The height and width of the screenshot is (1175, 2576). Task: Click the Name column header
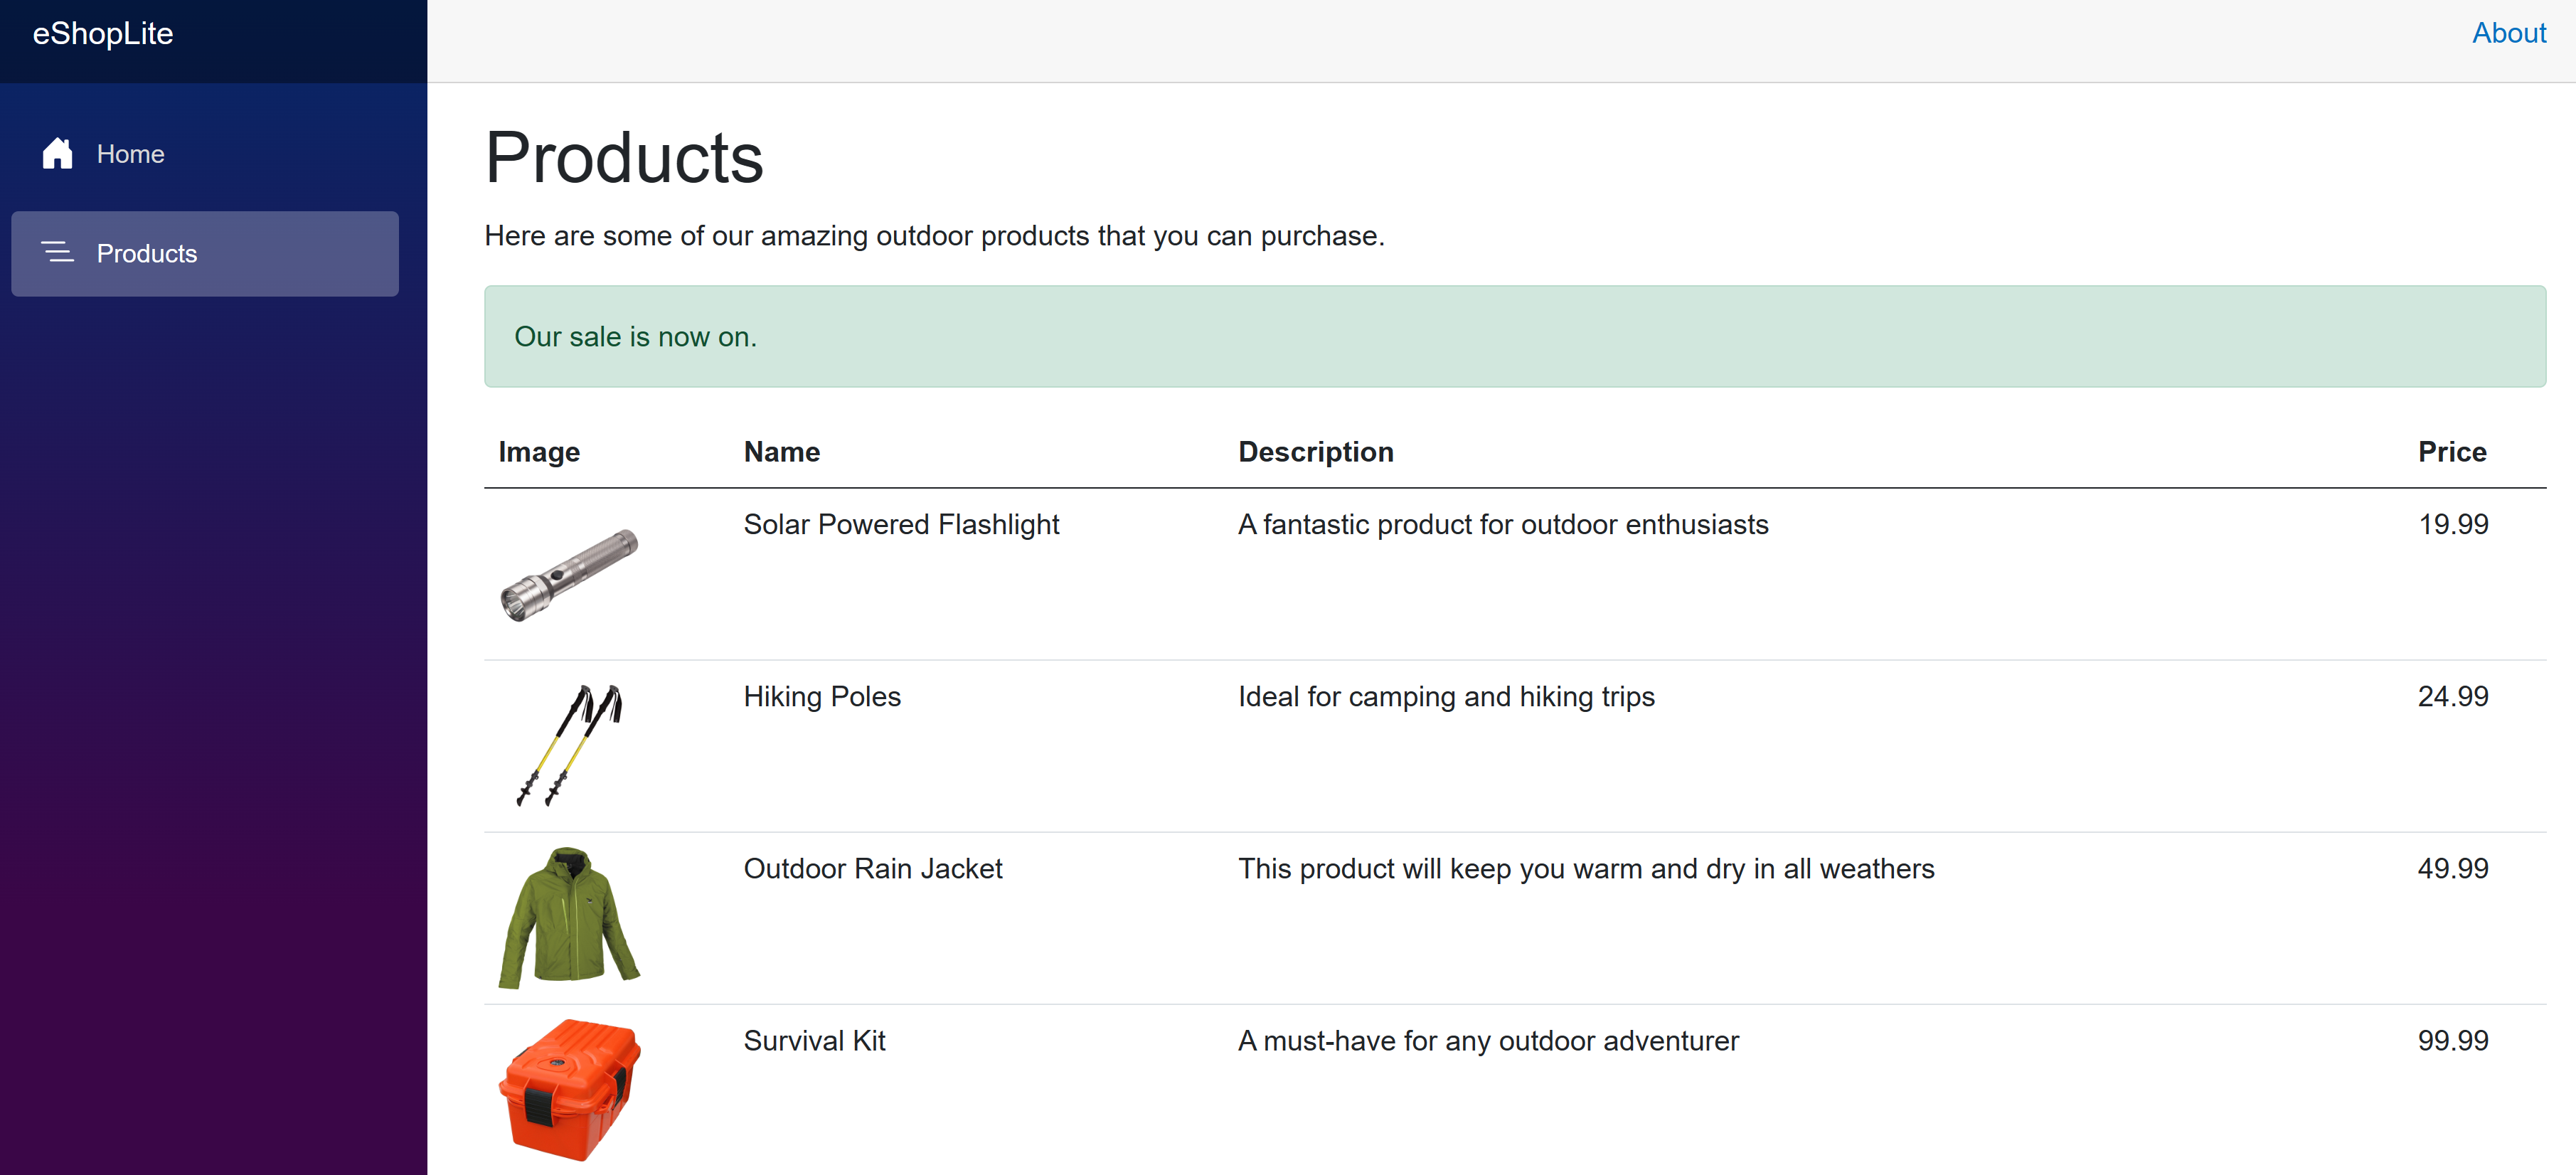click(781, 452)
